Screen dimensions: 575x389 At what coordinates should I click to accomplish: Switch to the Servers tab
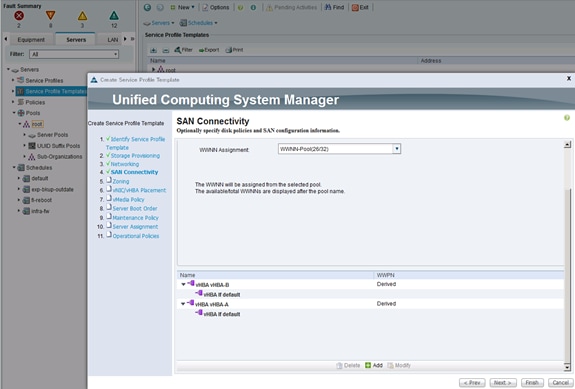[x=76, y=40]
